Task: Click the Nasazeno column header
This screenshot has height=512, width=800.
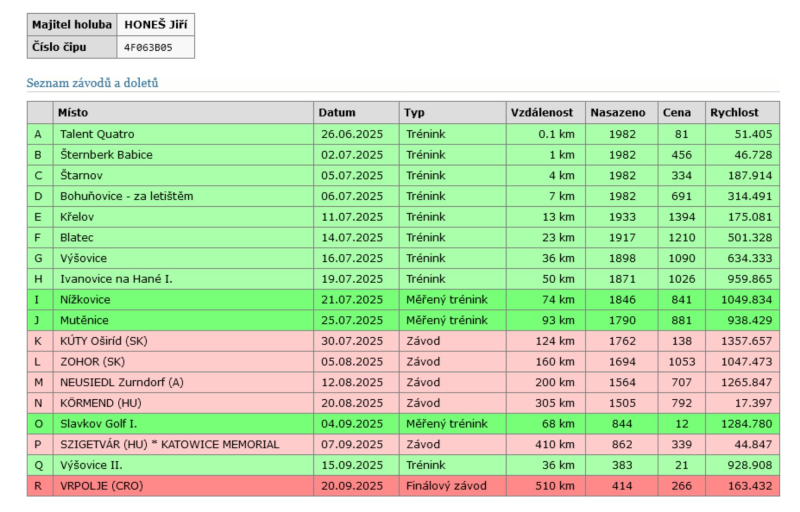Action: point(617,113)
